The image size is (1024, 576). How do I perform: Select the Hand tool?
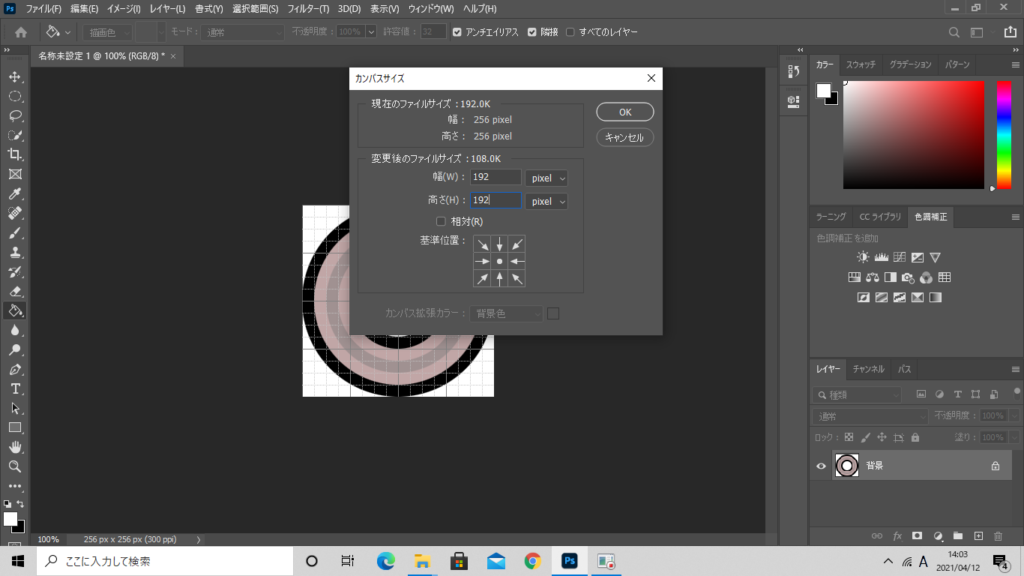coord(15,447)
